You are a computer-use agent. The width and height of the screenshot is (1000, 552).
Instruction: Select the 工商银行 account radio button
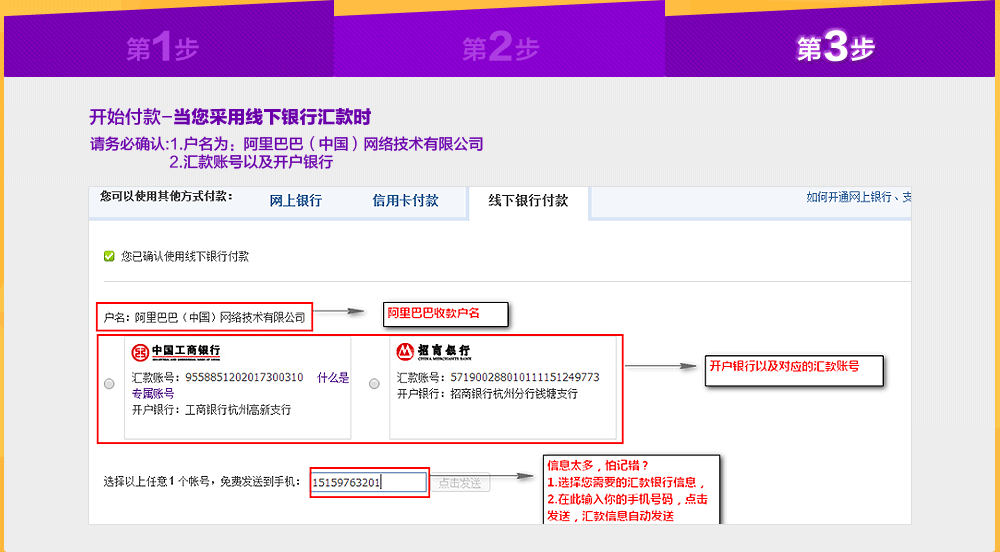[x=109, y=384]
